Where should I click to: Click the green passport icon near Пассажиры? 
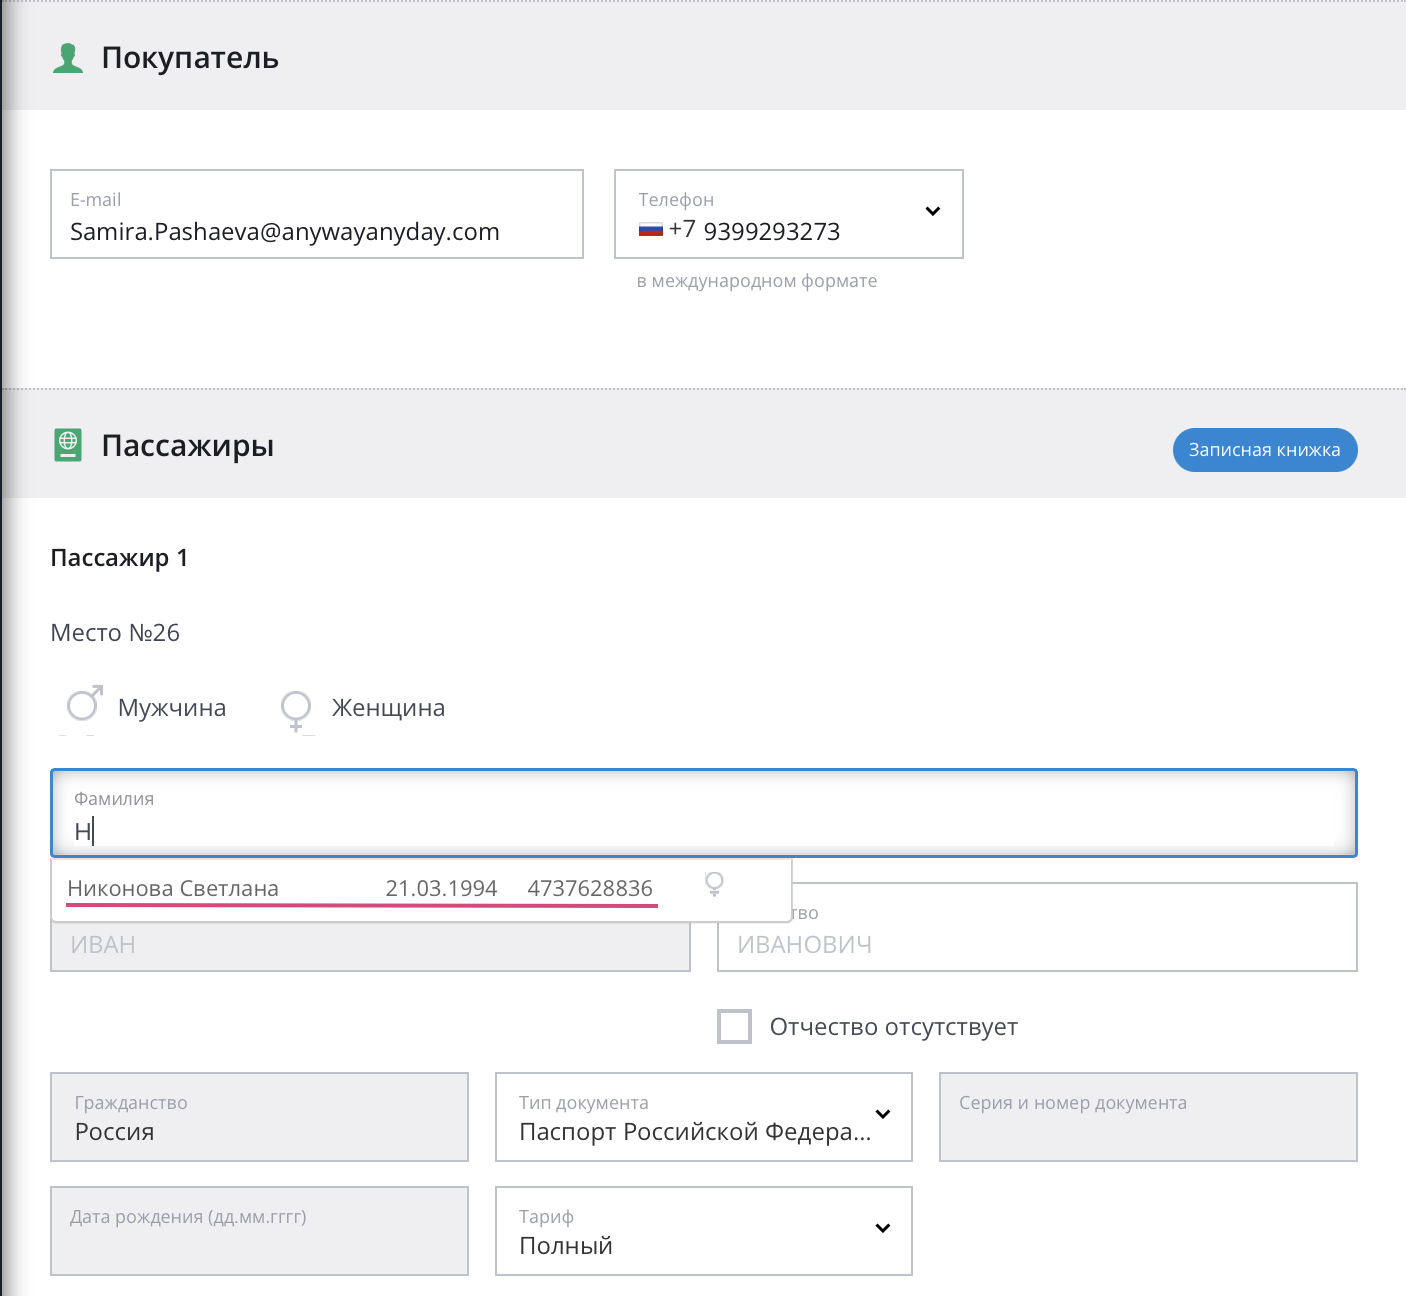[68, 445]
